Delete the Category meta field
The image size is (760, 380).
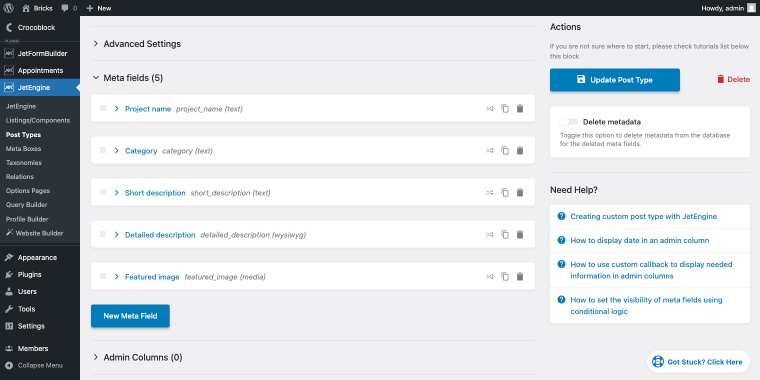(x=520, y=151)
